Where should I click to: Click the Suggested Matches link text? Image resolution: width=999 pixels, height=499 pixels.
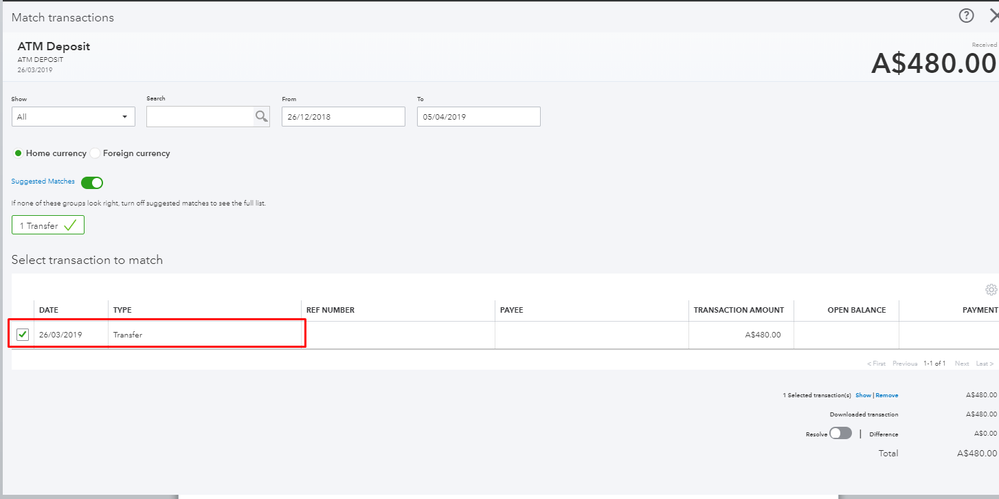pos(43,182)
